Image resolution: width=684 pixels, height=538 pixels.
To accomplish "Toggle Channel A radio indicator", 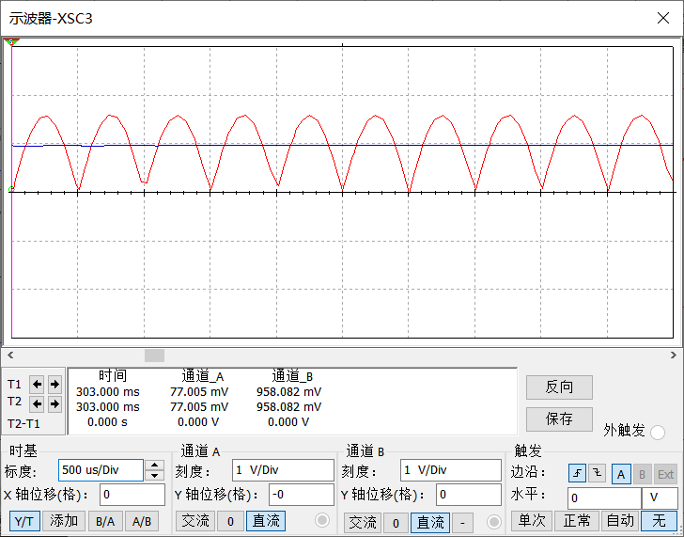I will (x=322, y=520).
